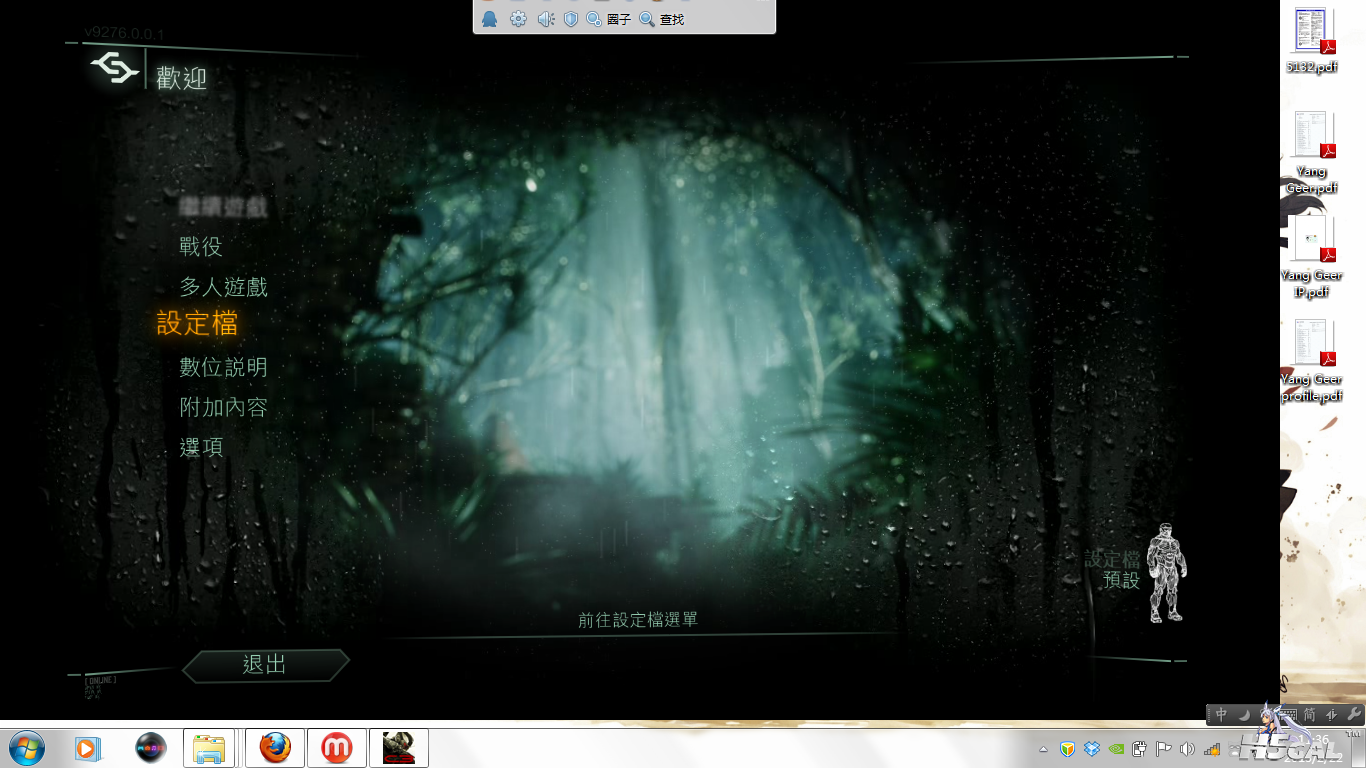Click the 退出 exit button
This screenshot has width=1366, height=768.
(265, 665)
